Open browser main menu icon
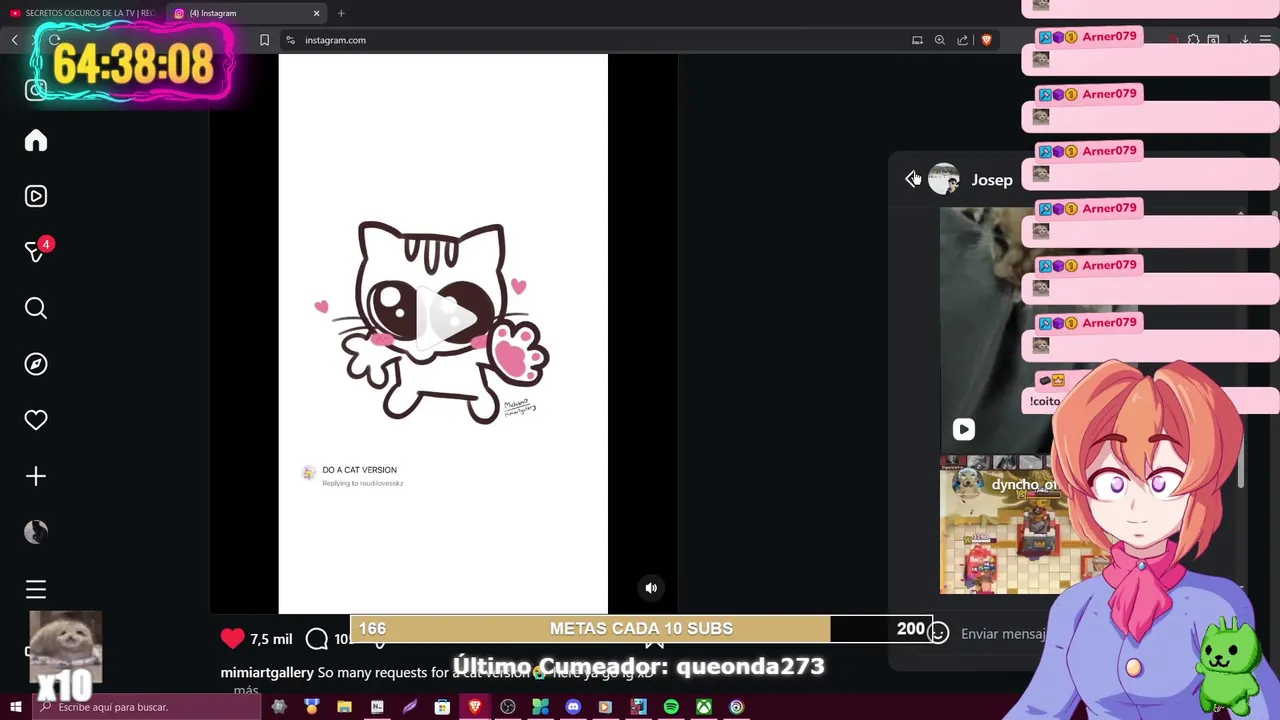 1266,40
